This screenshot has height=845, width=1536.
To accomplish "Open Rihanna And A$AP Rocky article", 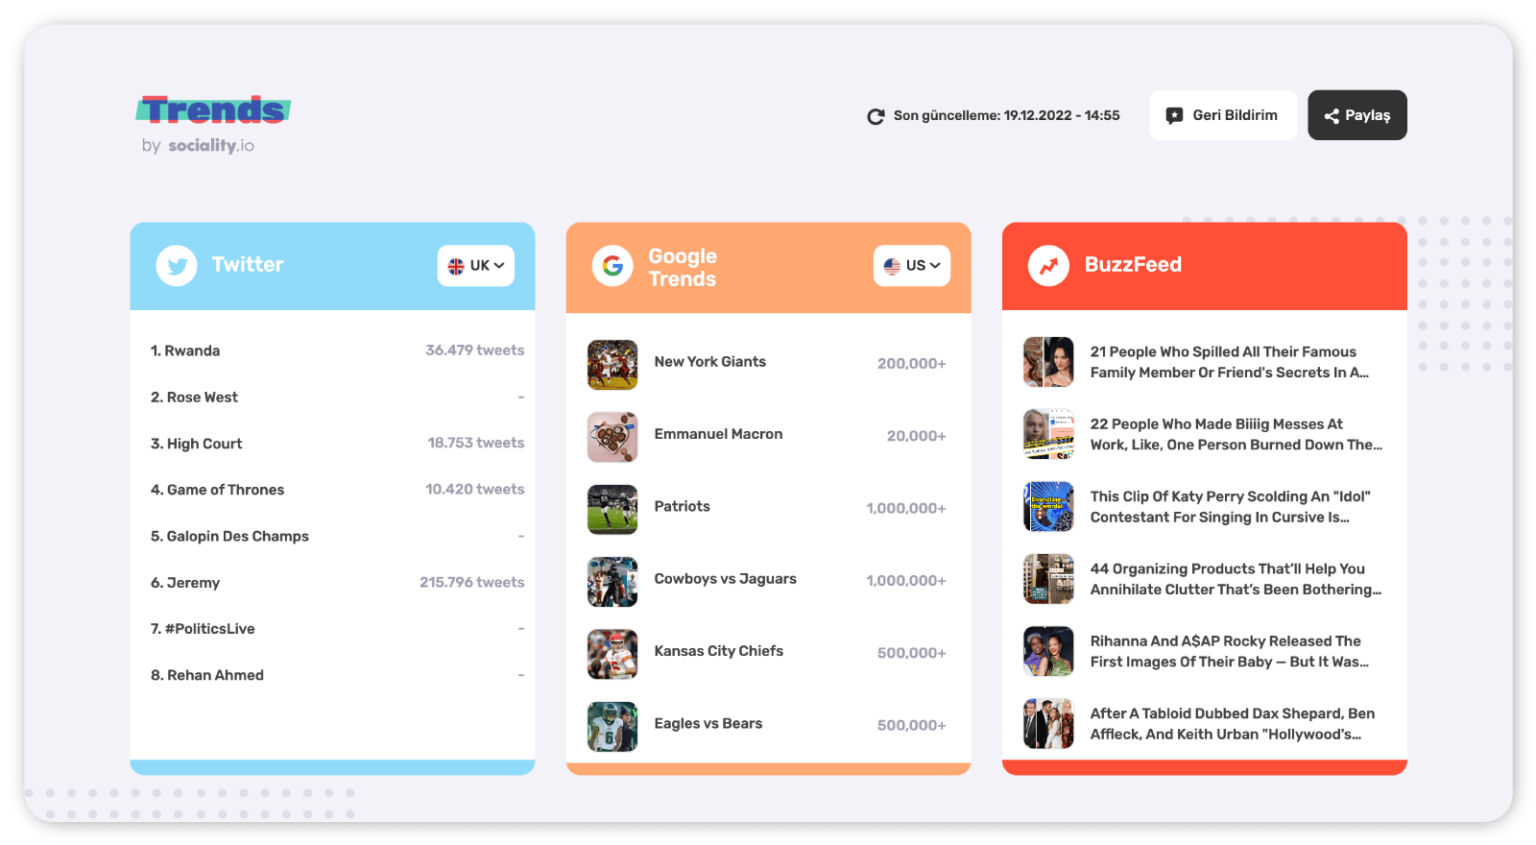I will (x=1229, y=651).
